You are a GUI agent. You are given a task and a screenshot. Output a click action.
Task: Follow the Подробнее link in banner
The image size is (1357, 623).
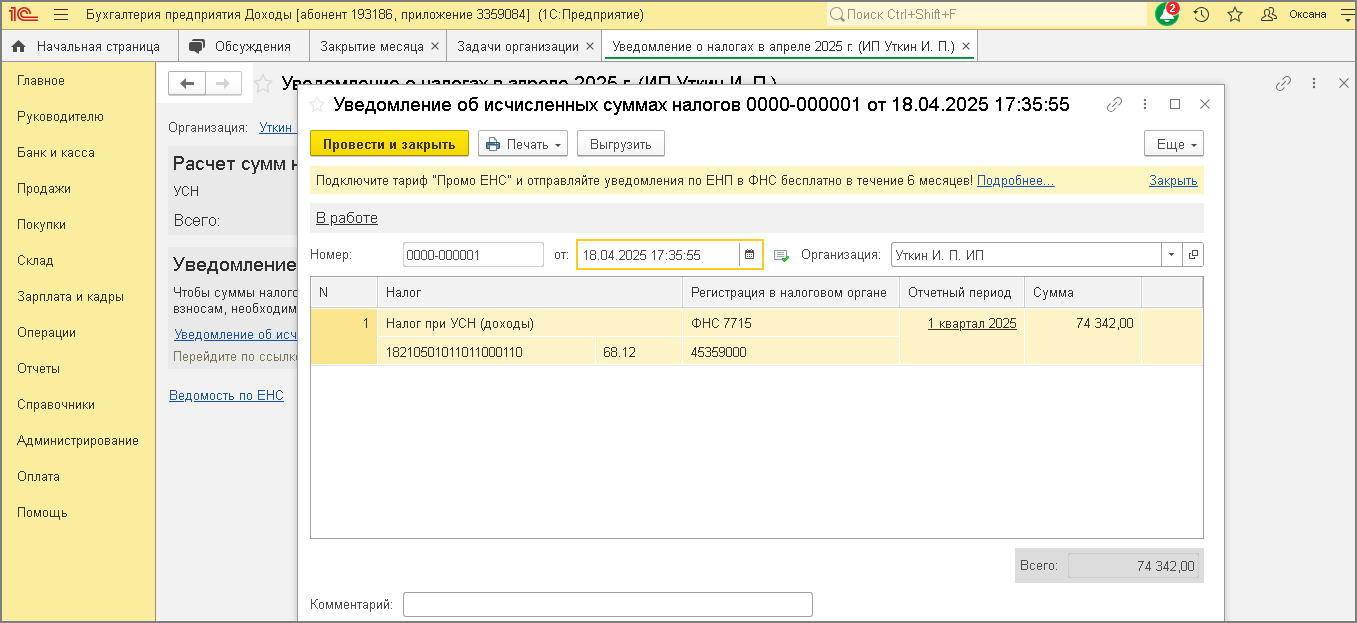[x=1015, y=181]
